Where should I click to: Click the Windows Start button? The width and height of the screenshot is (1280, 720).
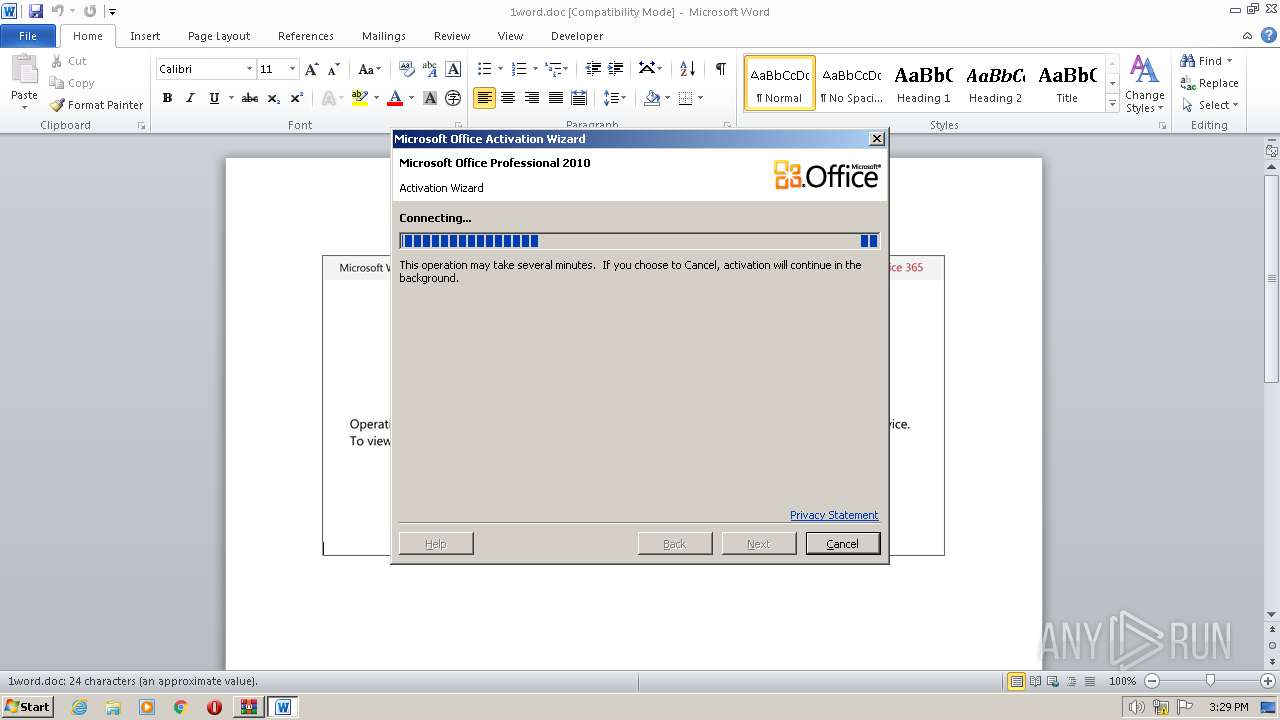click(x=28, y=707)
